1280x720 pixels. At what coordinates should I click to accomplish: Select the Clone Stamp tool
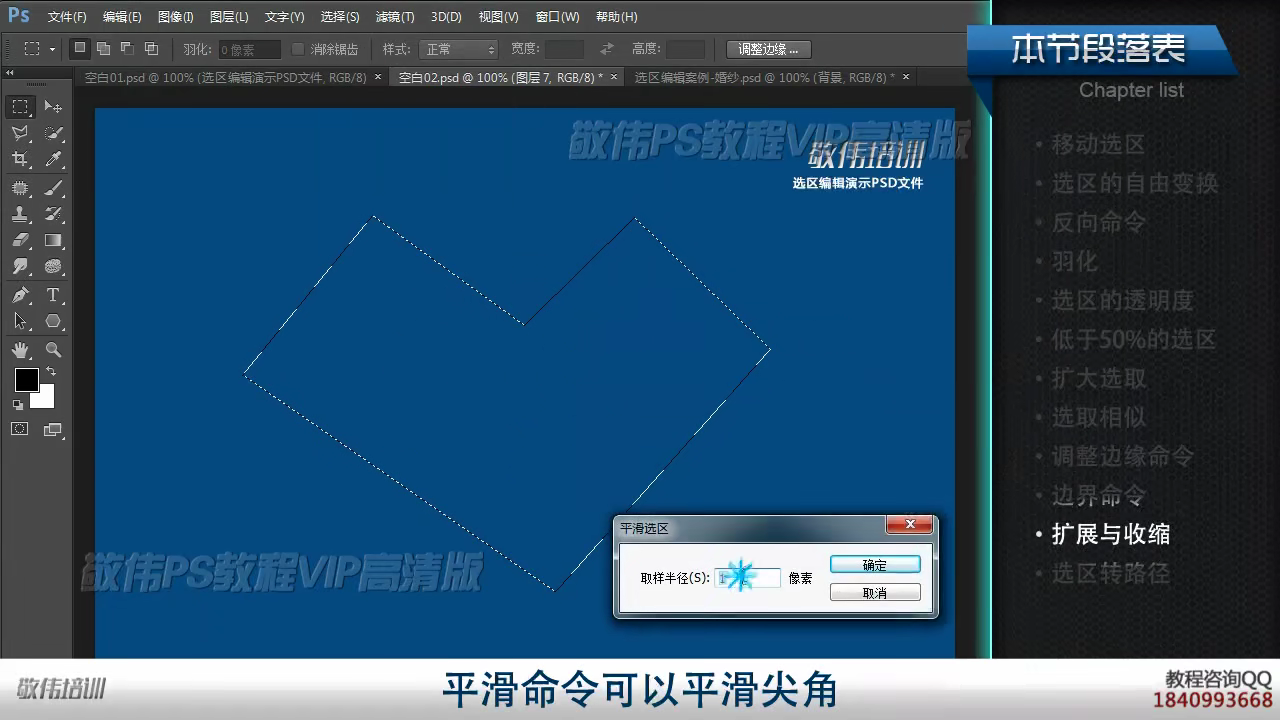[x=20, y=214]
